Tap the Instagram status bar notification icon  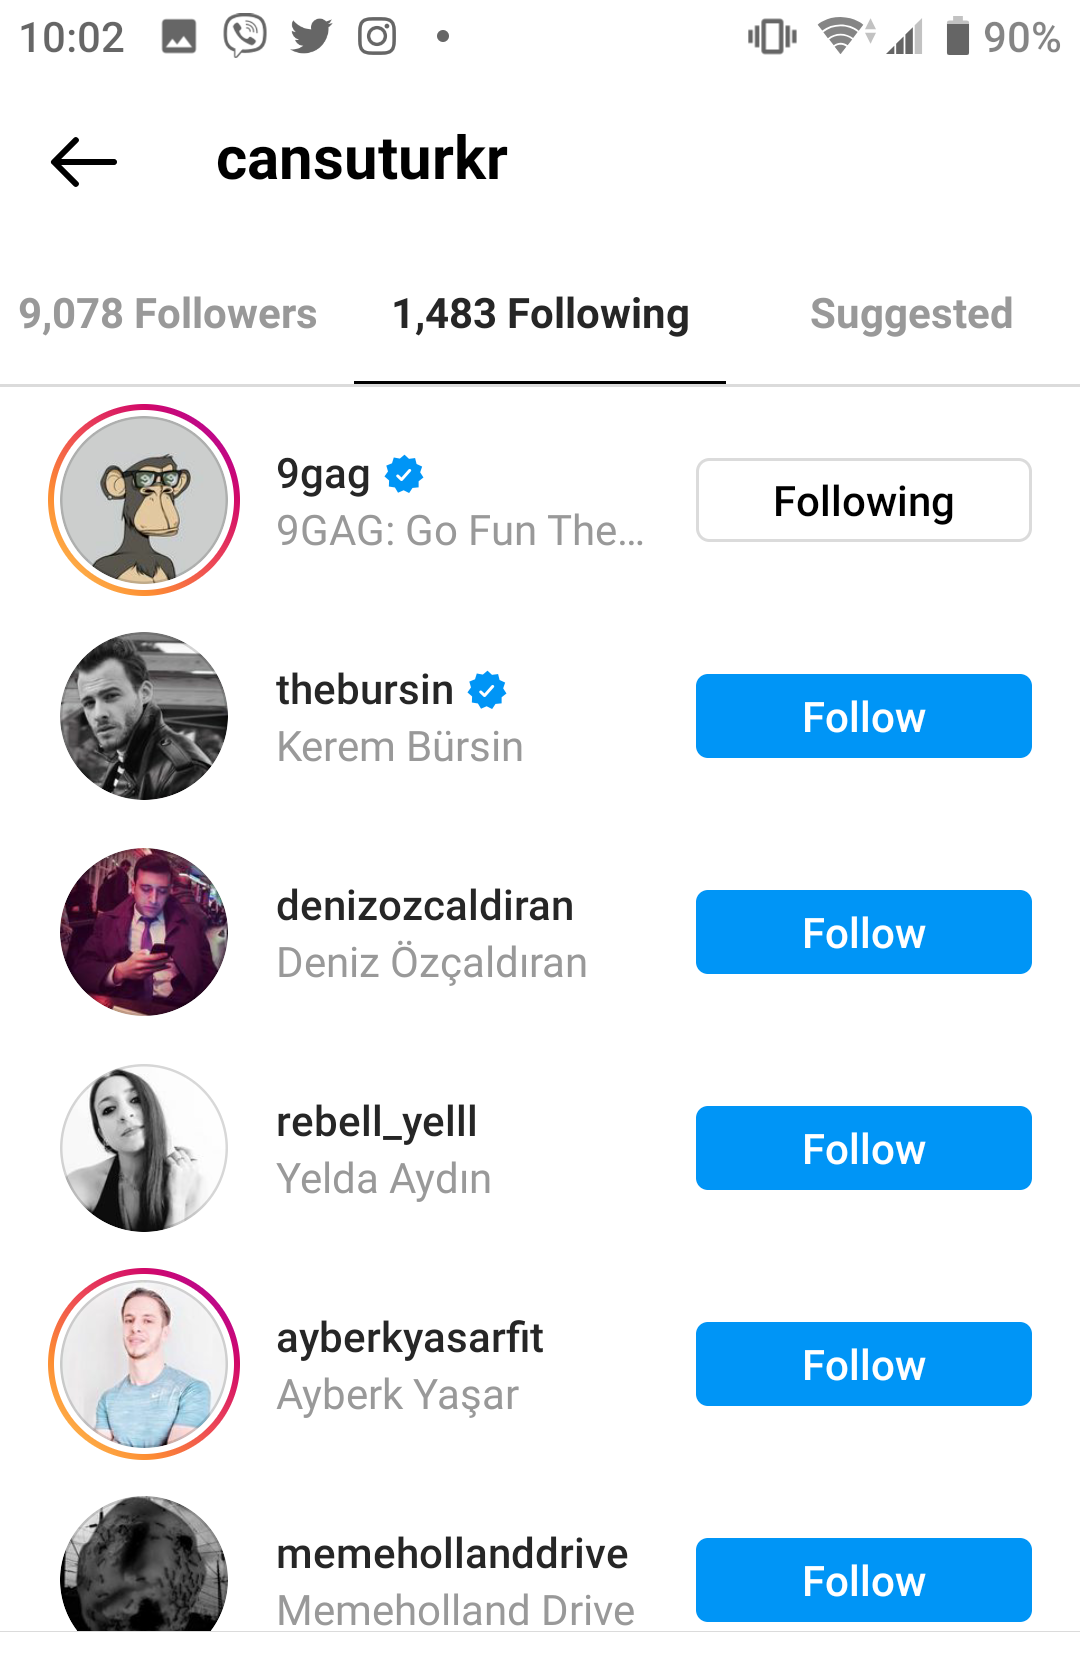[377, 37]
